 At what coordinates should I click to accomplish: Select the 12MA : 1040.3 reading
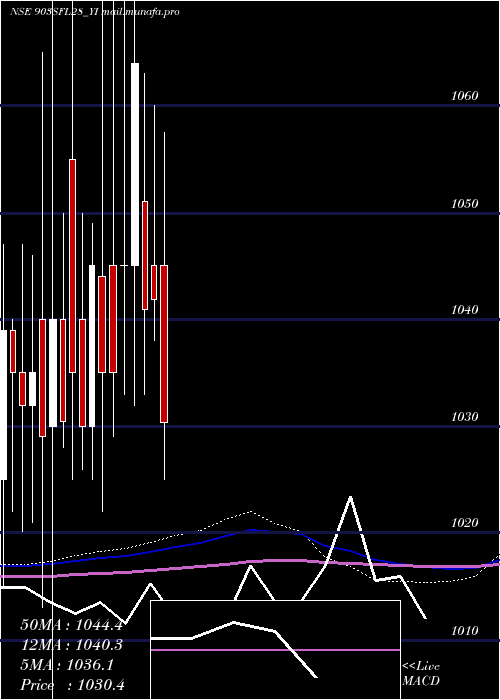71,645
